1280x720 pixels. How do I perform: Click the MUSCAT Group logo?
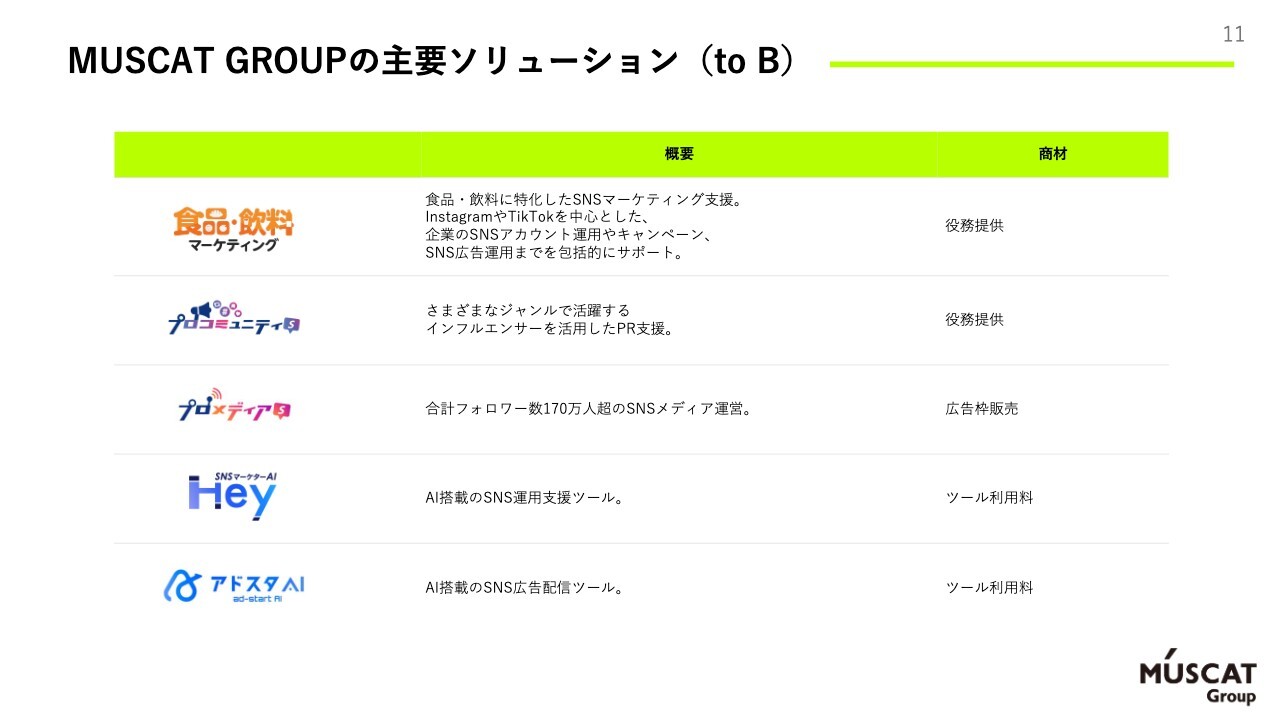coord(1197,682)
